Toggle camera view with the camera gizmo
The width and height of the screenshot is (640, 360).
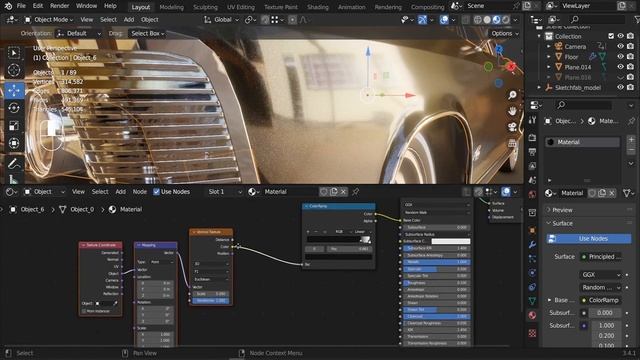click(512, 127)
